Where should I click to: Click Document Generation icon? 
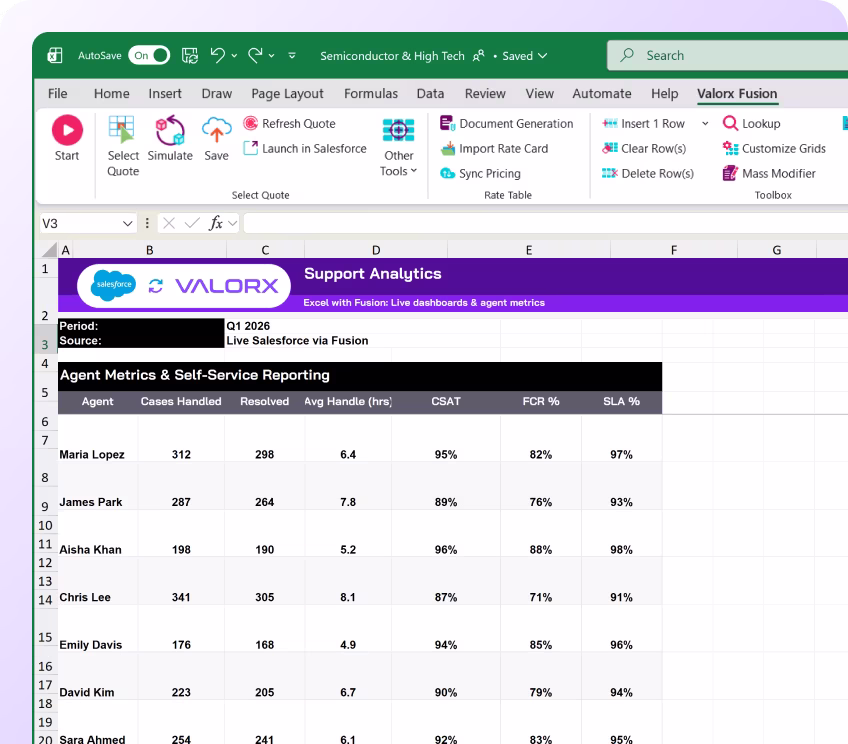(x=447, y=123)
